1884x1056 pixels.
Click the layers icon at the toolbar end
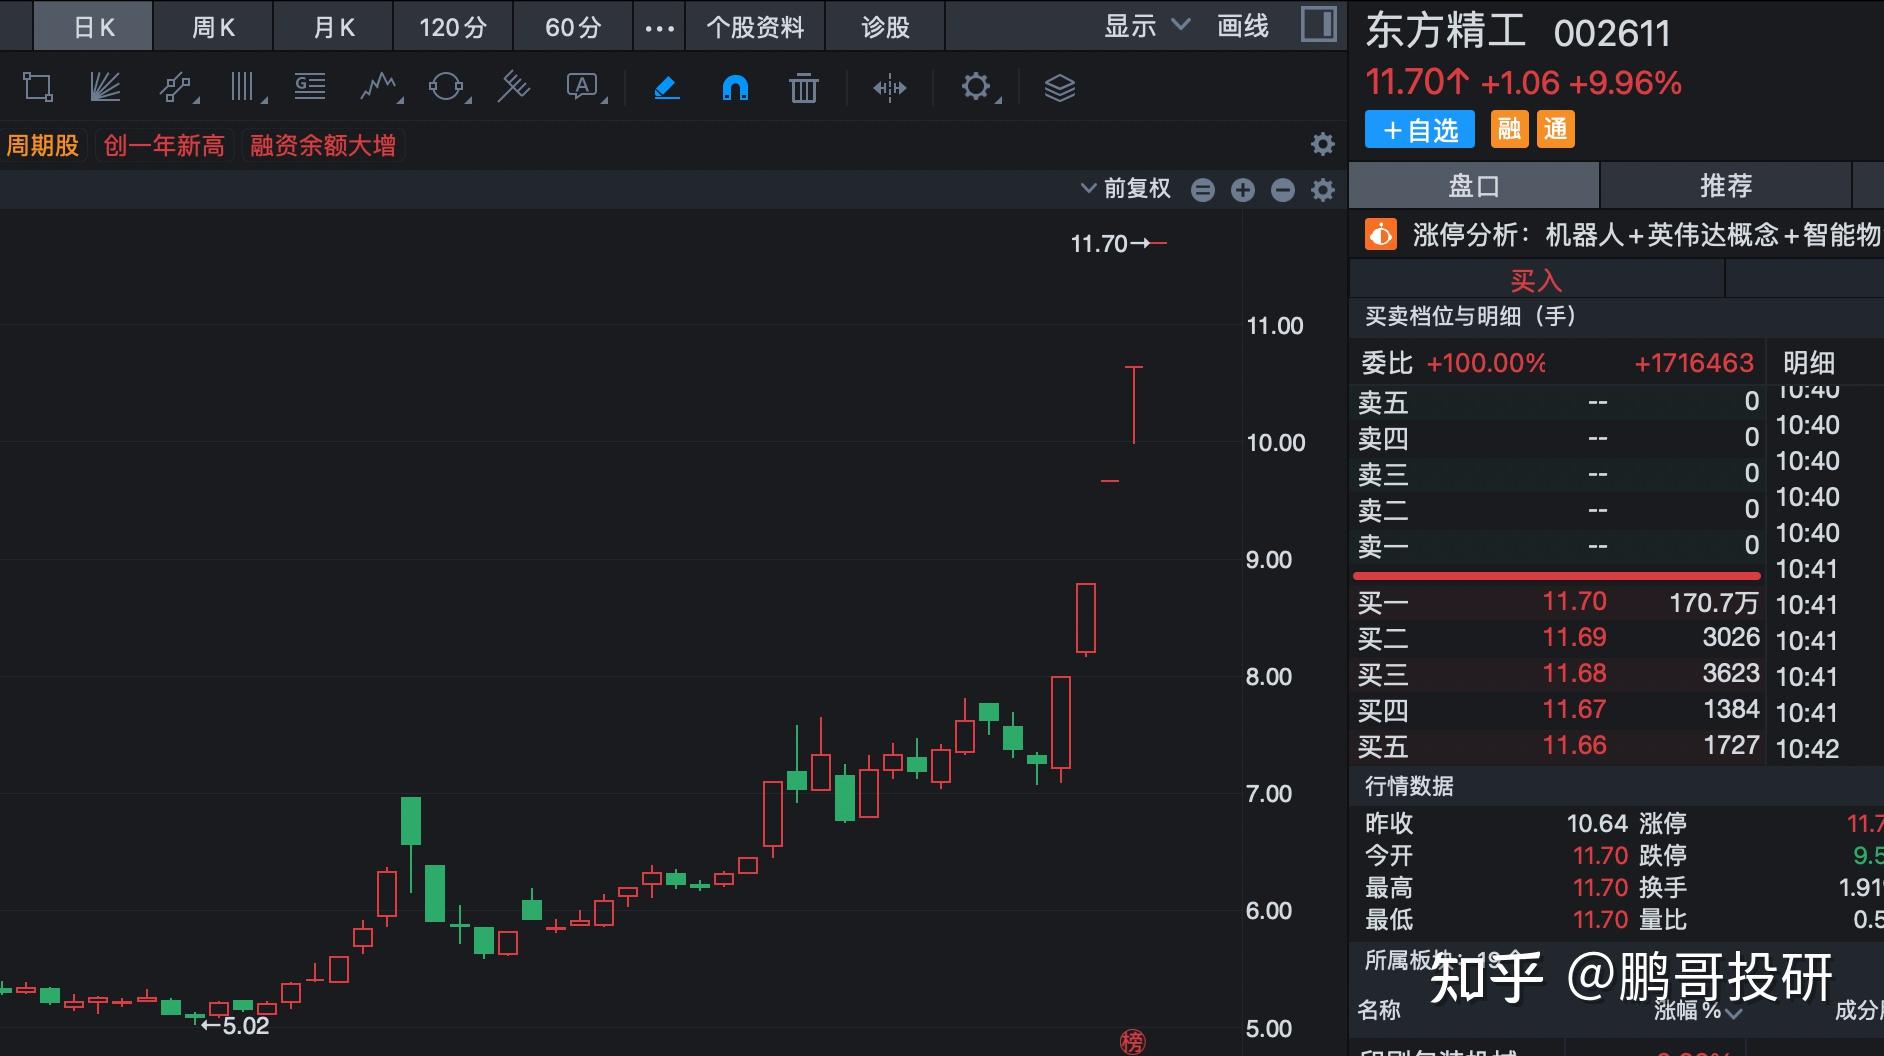point(1060,88)
